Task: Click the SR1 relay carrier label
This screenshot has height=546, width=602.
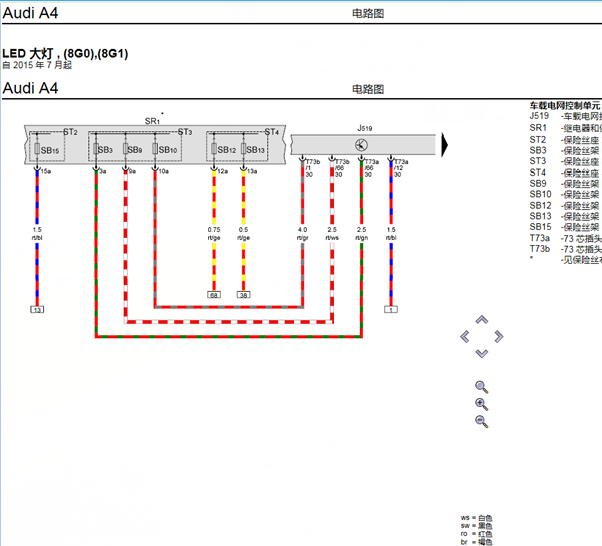Action: point(152,121)
